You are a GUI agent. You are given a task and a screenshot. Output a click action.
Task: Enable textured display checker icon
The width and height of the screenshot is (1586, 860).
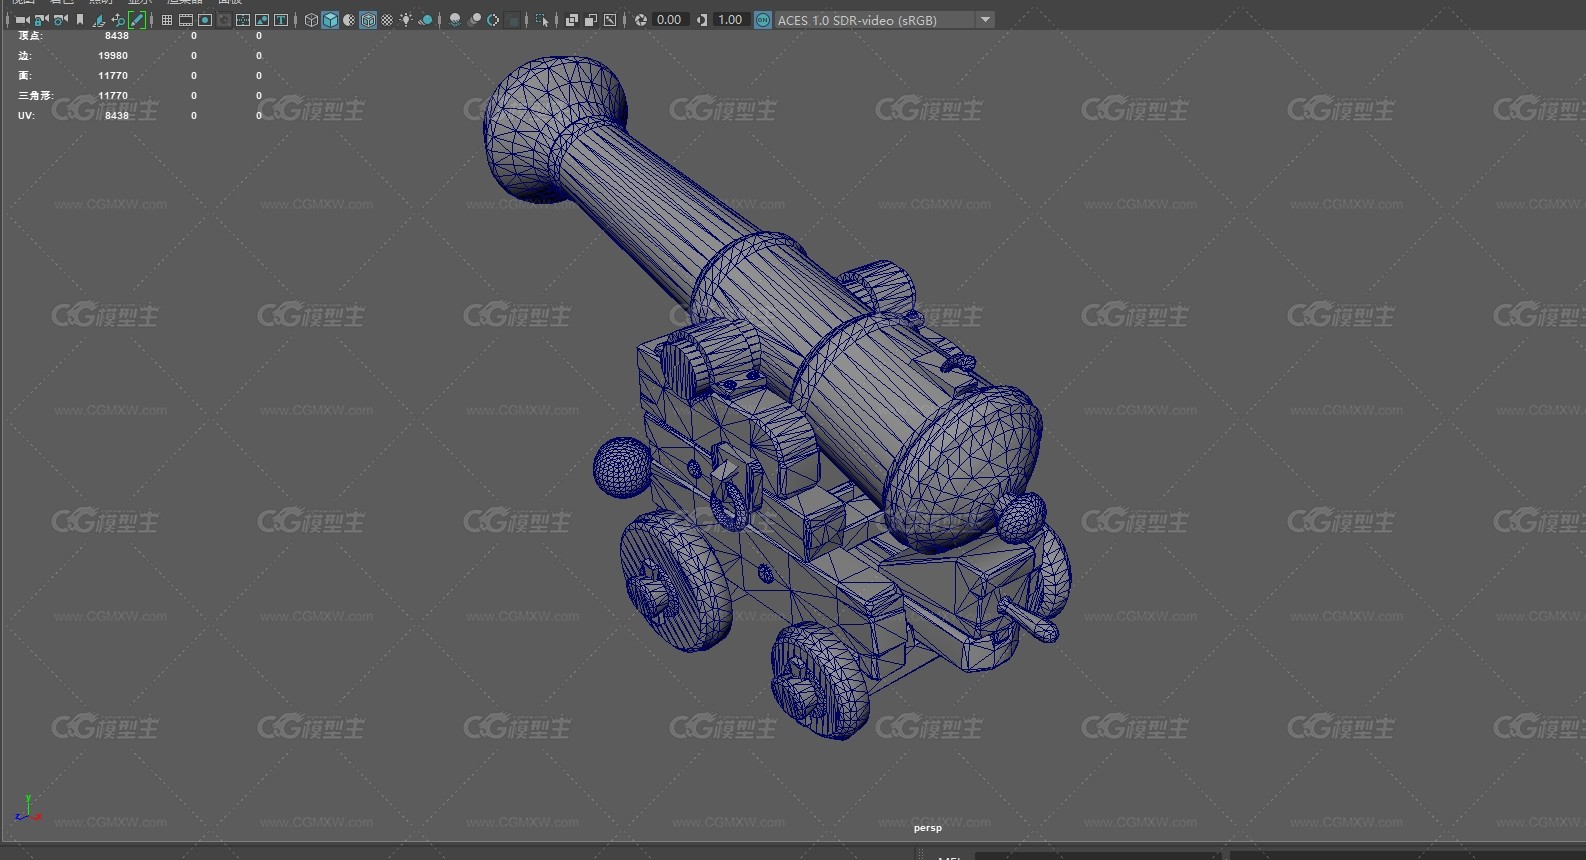click(387, 20)
